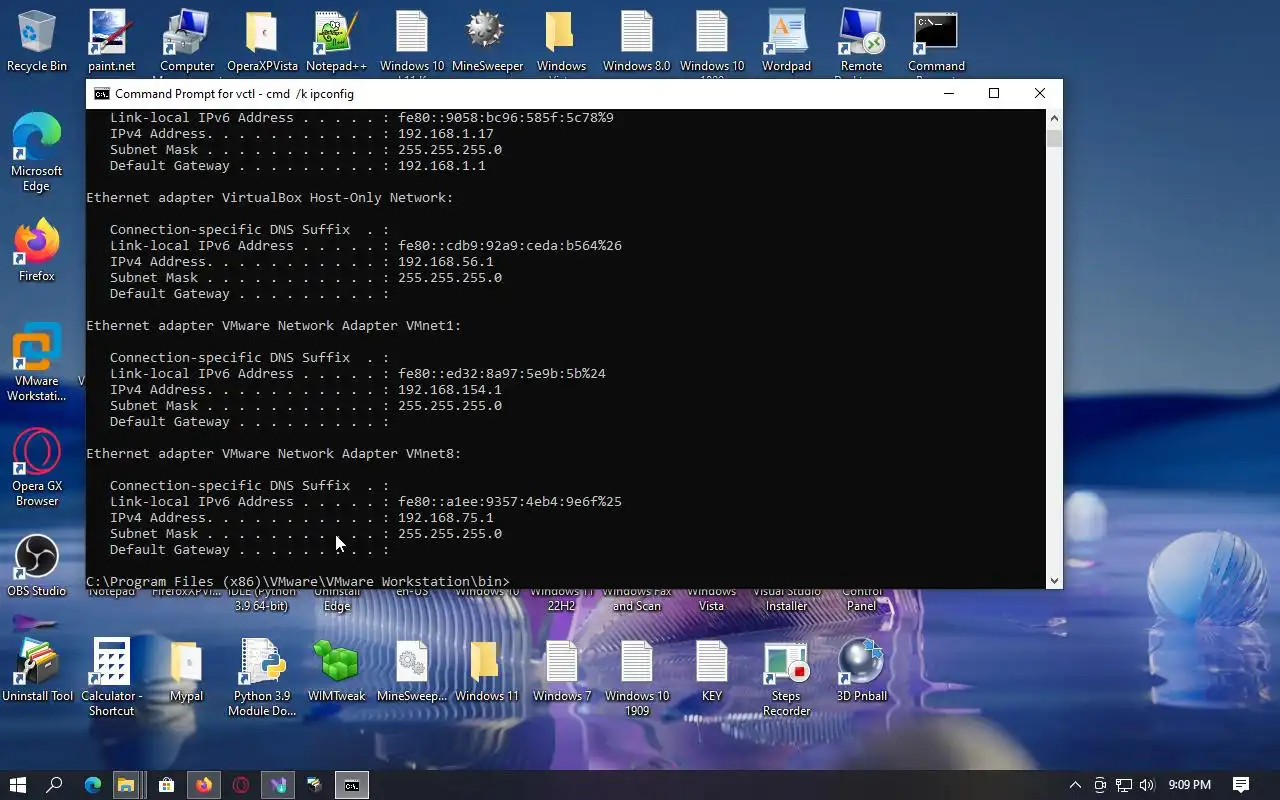1280x800 pixels.
Task: Open the Python 3.9 Module Docs shortcut
Action: (x=262, y=677)
